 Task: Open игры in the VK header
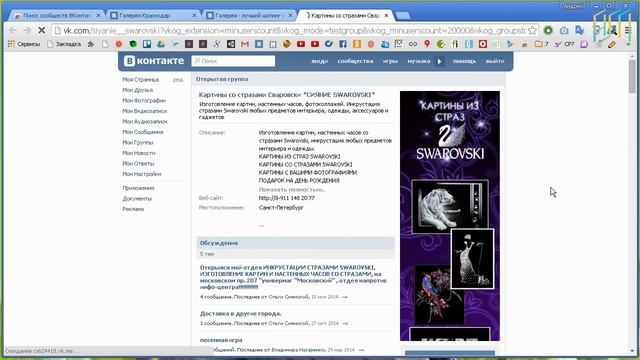390,61
